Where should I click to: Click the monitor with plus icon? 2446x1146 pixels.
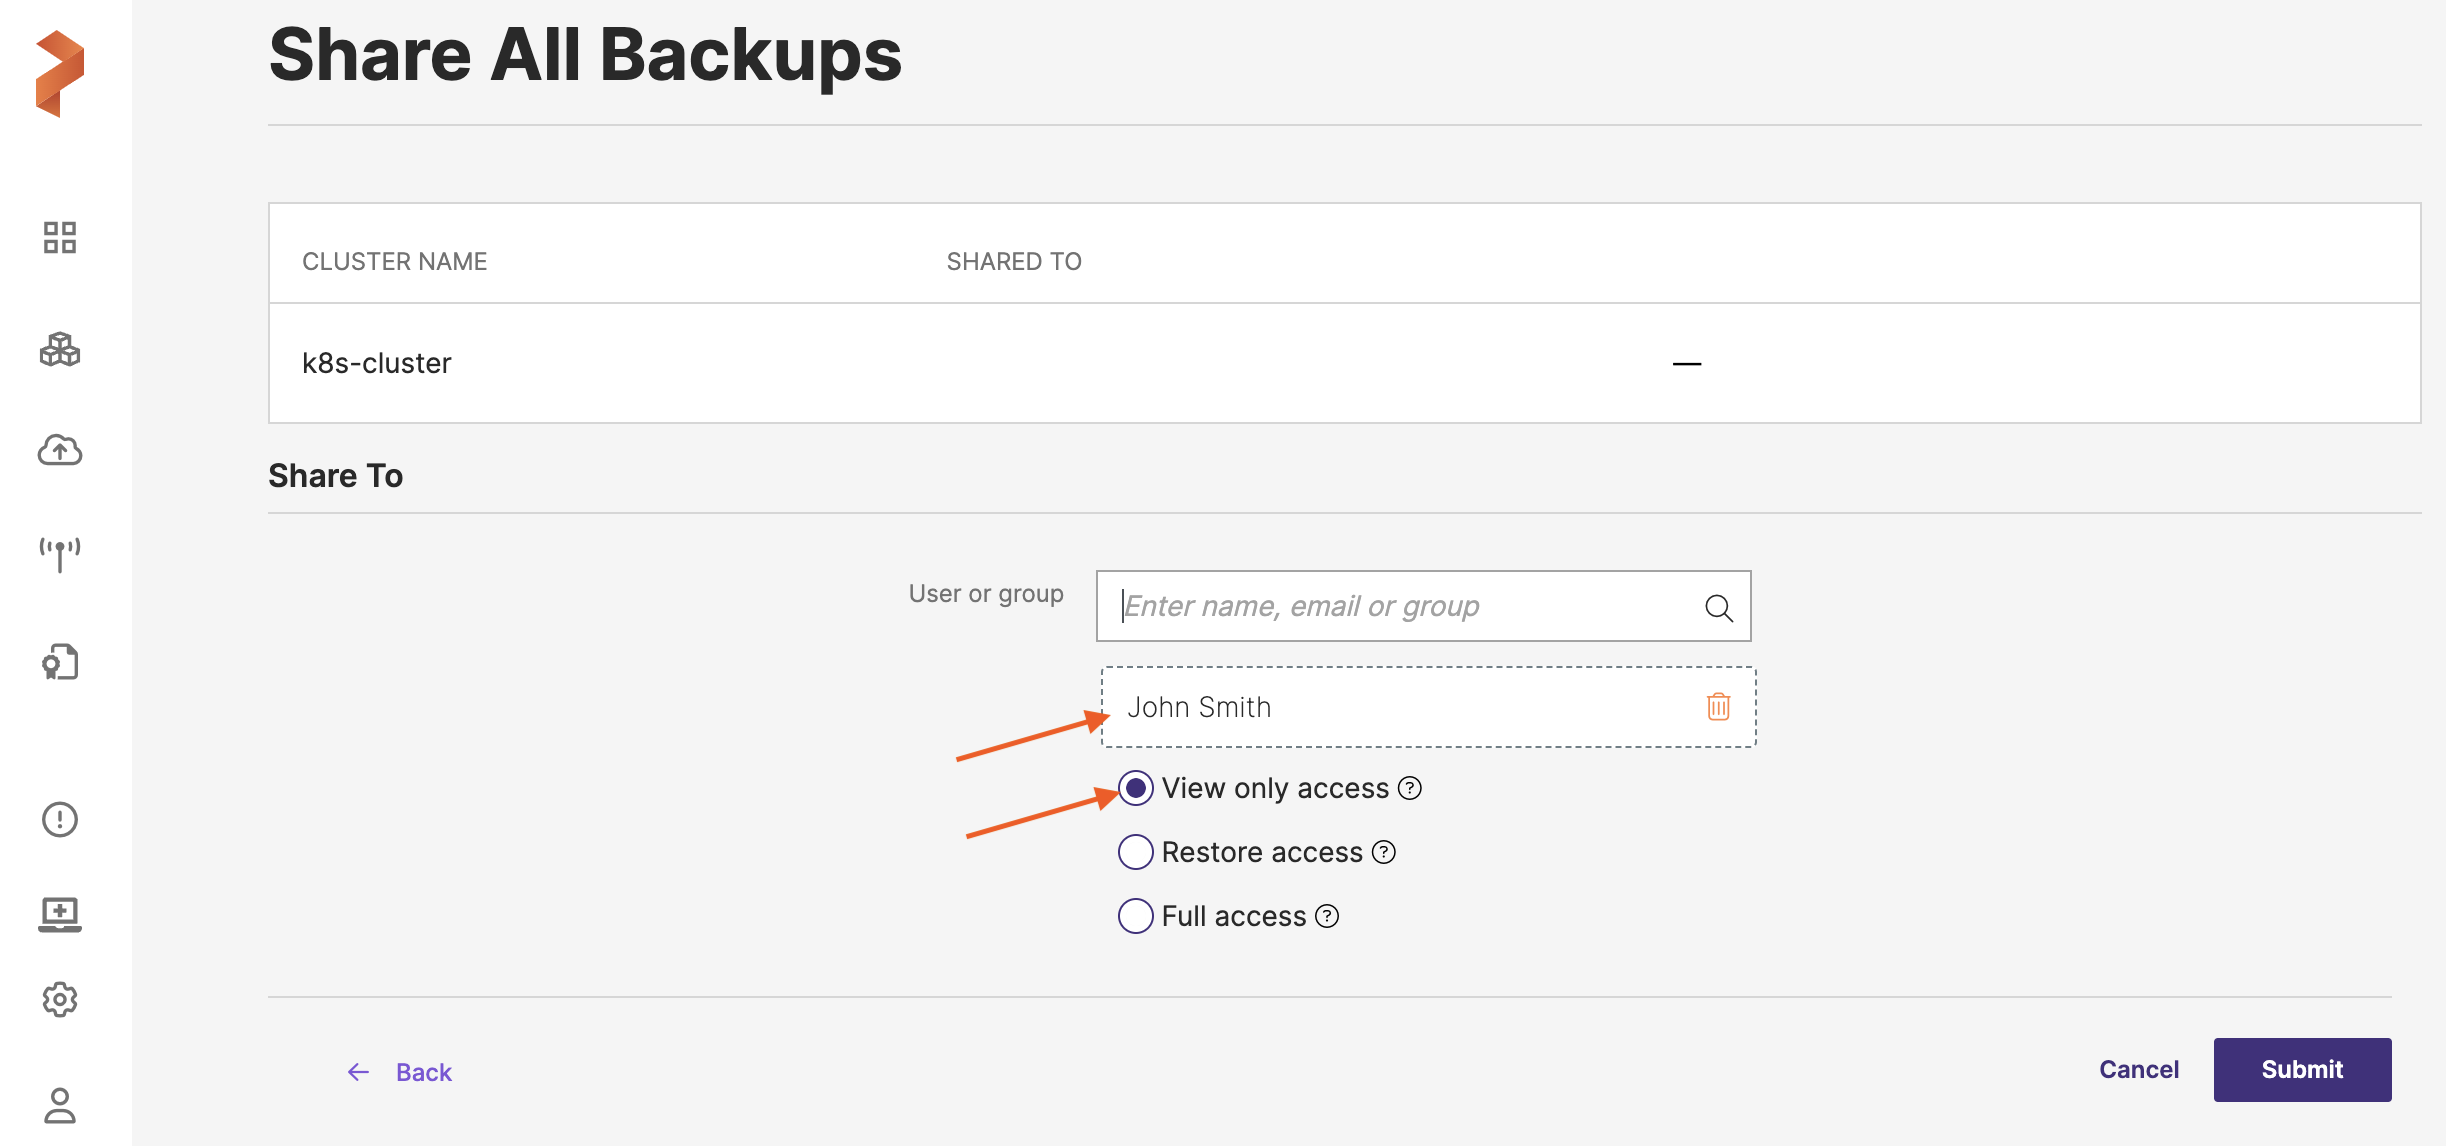point(60,913)
